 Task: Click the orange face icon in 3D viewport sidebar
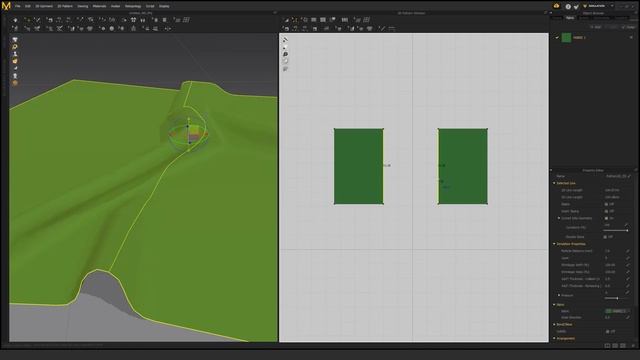[x=15, y=61]
